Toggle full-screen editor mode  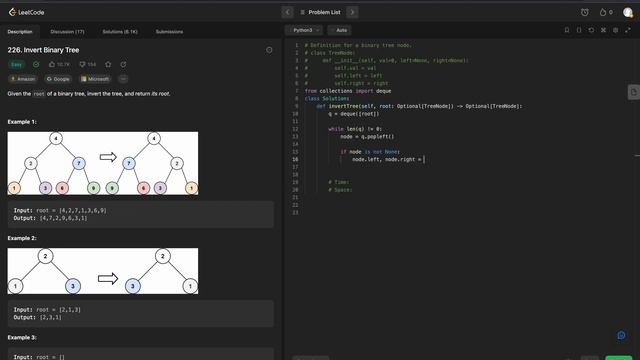pos(628,30)
